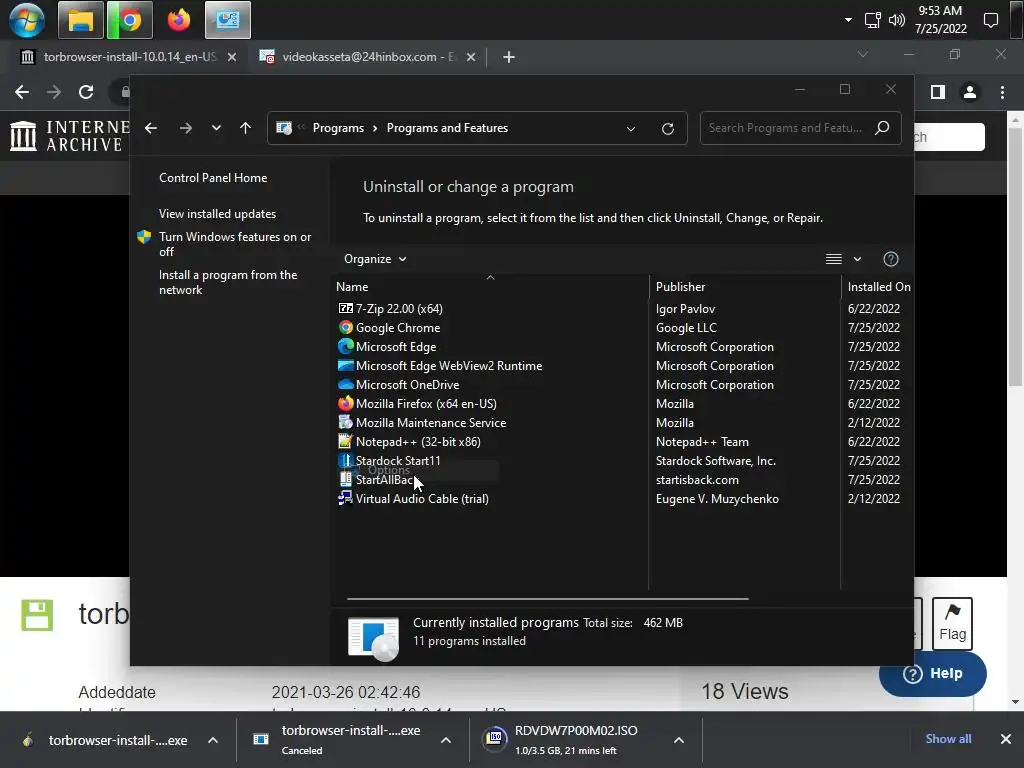This screenshot has width=1024, height=768.
Task: Close the Chrome downloads bar
Action: pos(1006,739)
